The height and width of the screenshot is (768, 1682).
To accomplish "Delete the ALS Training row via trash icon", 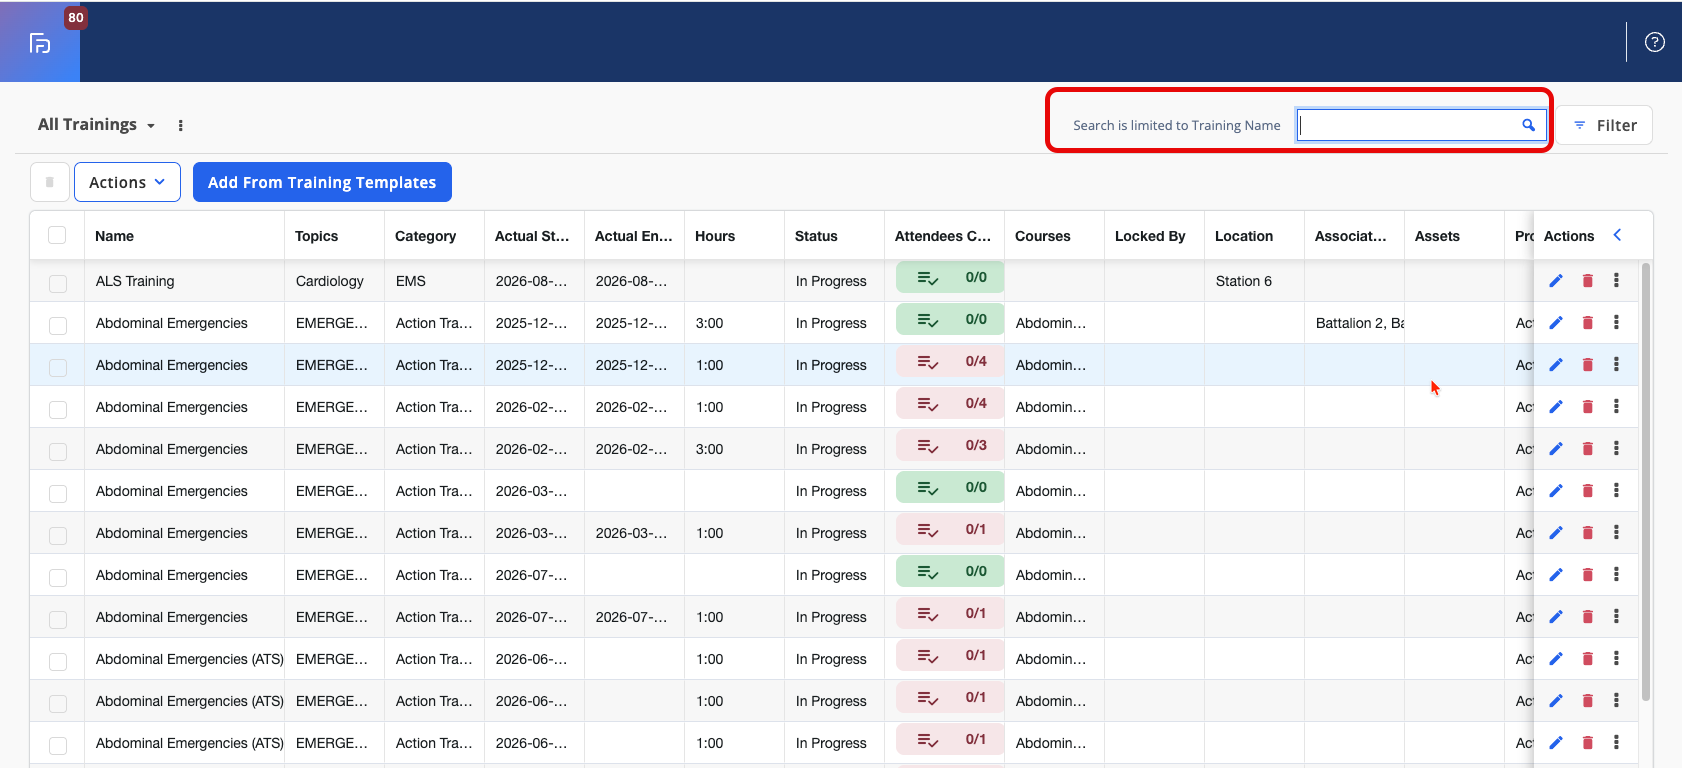I will tap(1587, 281).
